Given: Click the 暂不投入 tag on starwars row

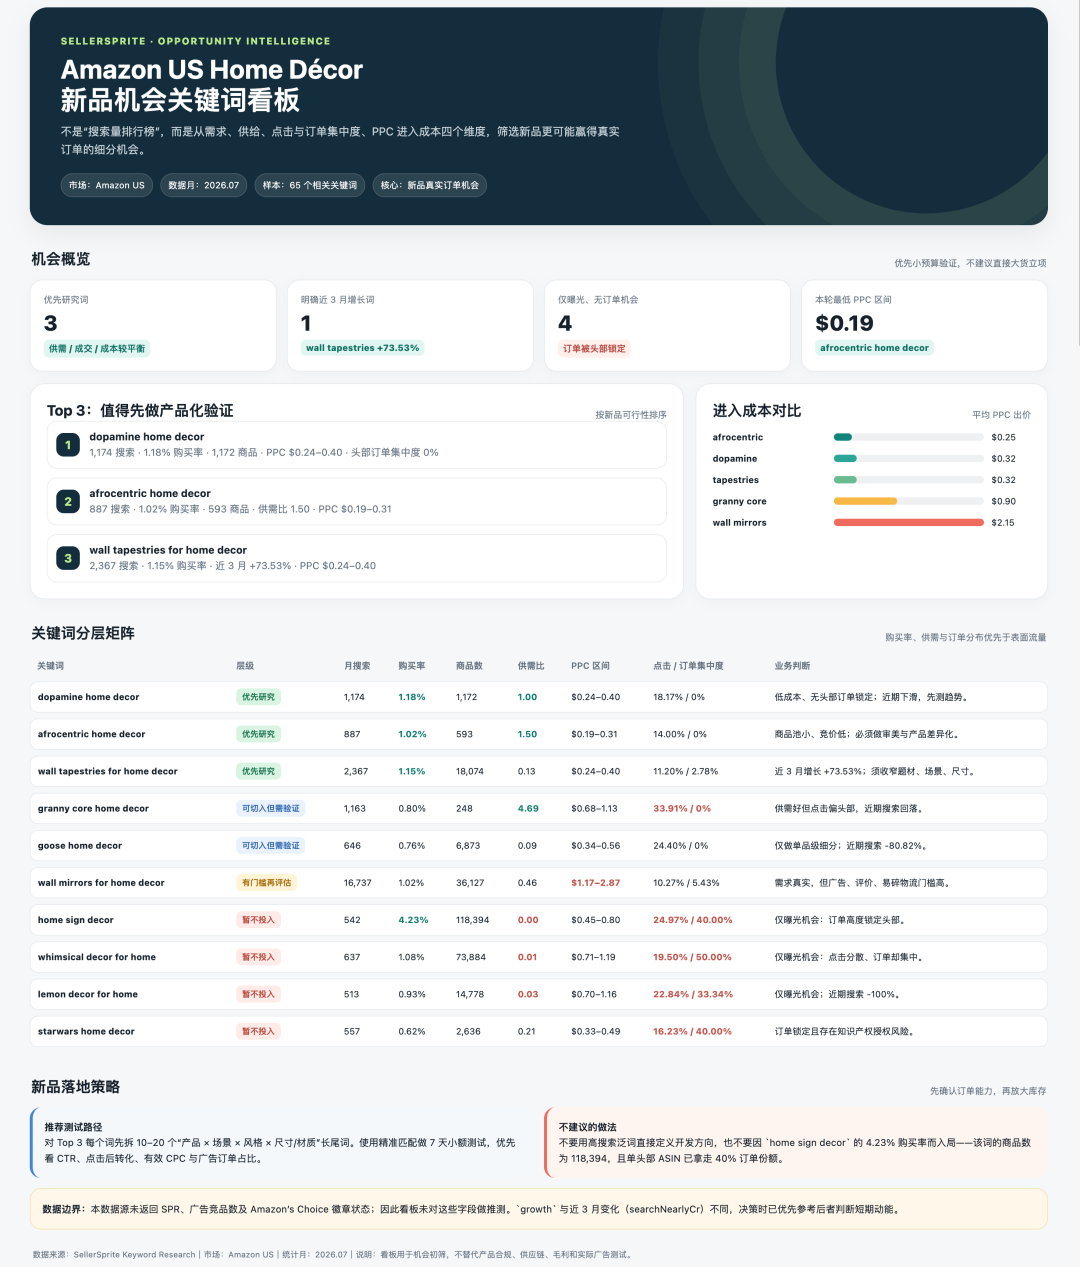Looking at the screenshot, I should [x=258, y=1031].
